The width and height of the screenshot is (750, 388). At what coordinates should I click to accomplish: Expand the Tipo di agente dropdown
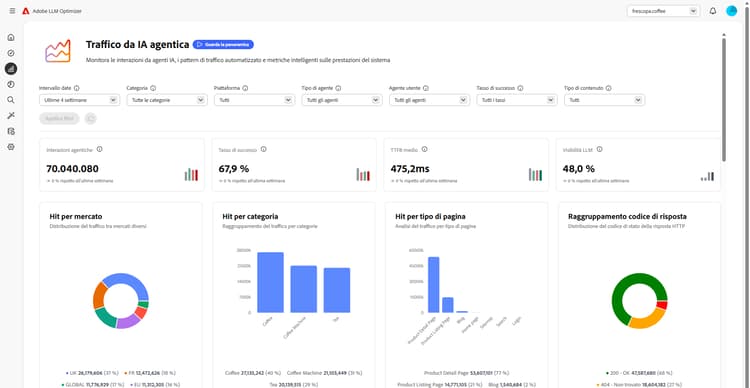(342, 100)
